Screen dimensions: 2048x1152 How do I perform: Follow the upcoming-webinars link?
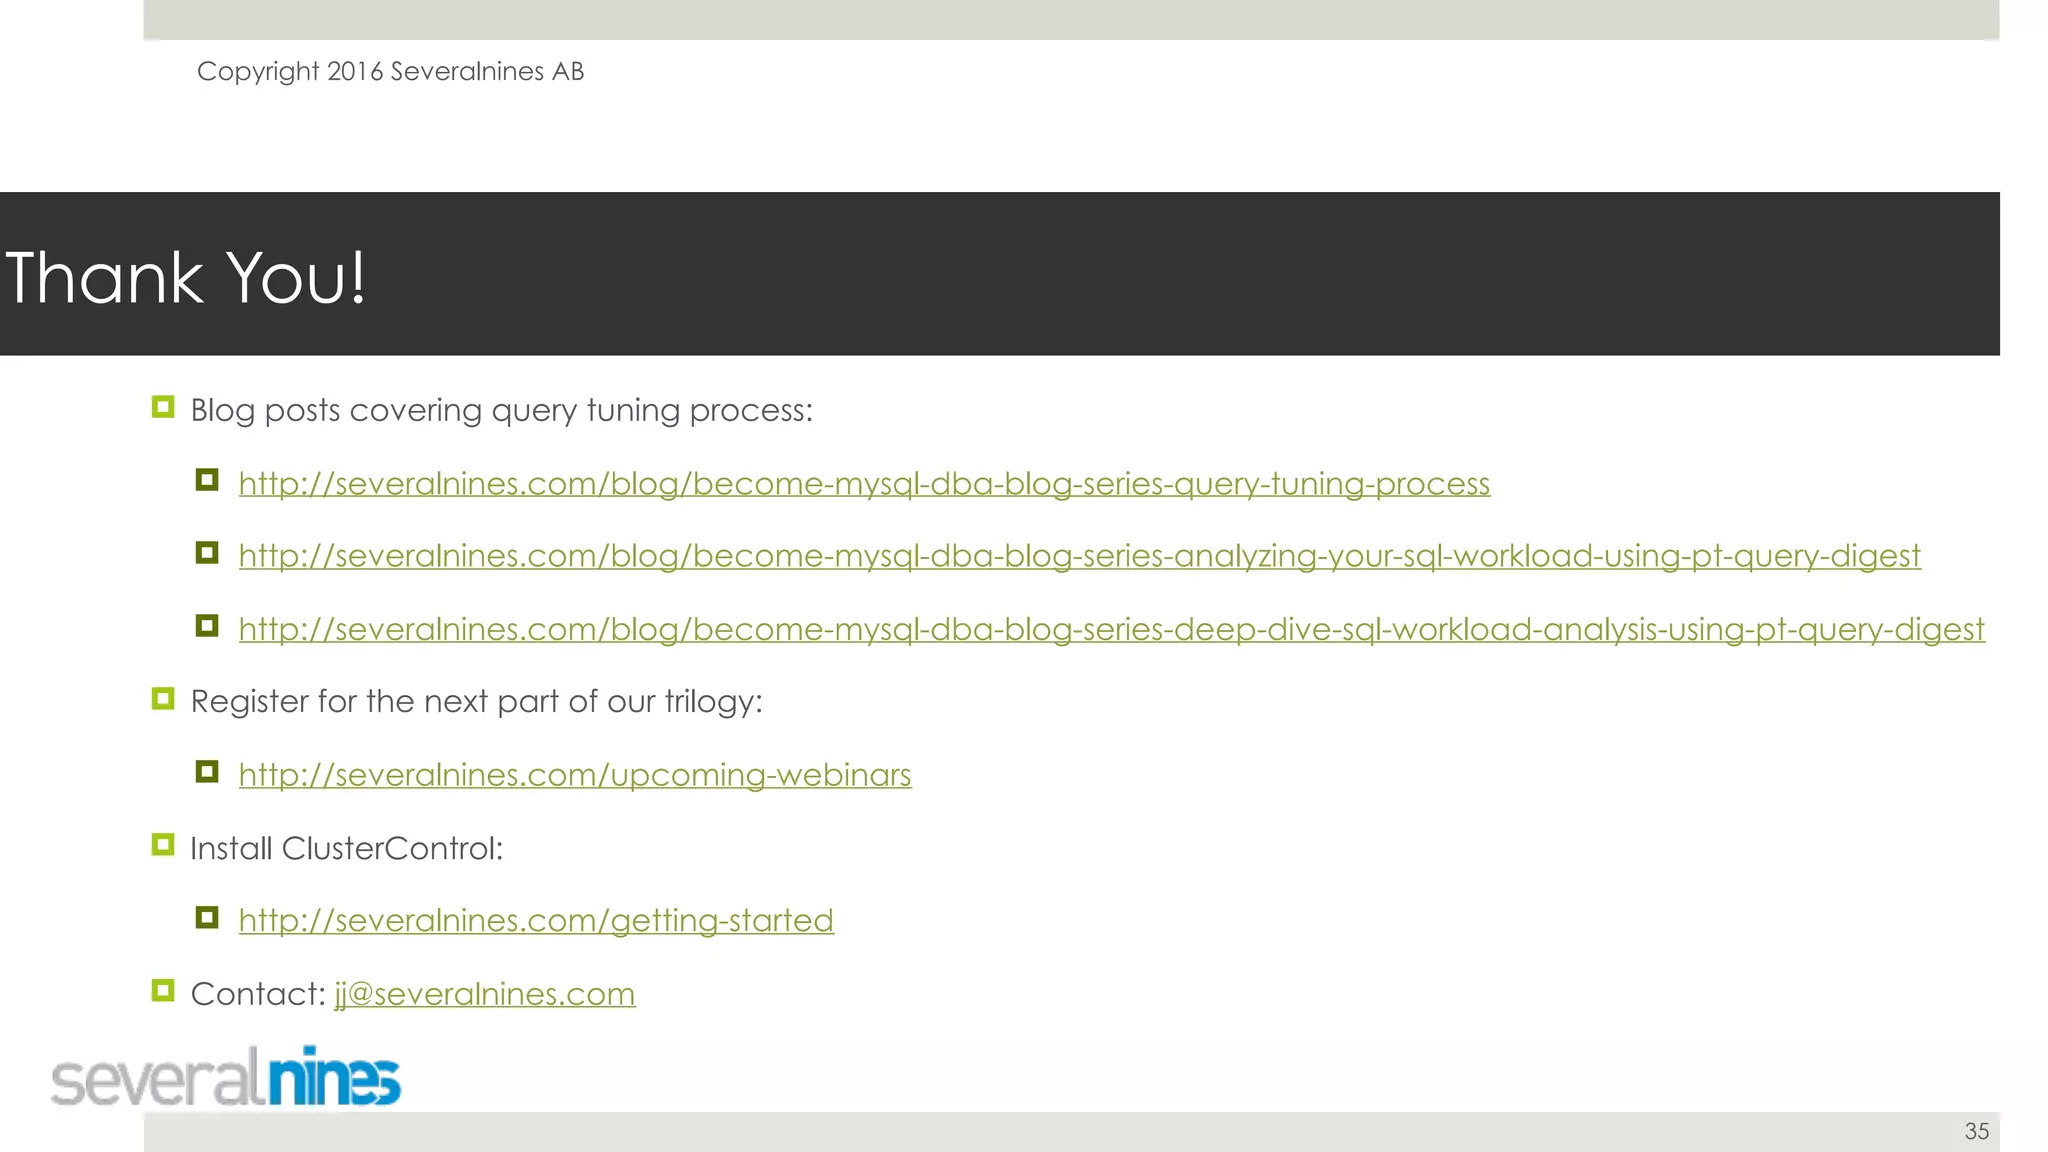575,775
